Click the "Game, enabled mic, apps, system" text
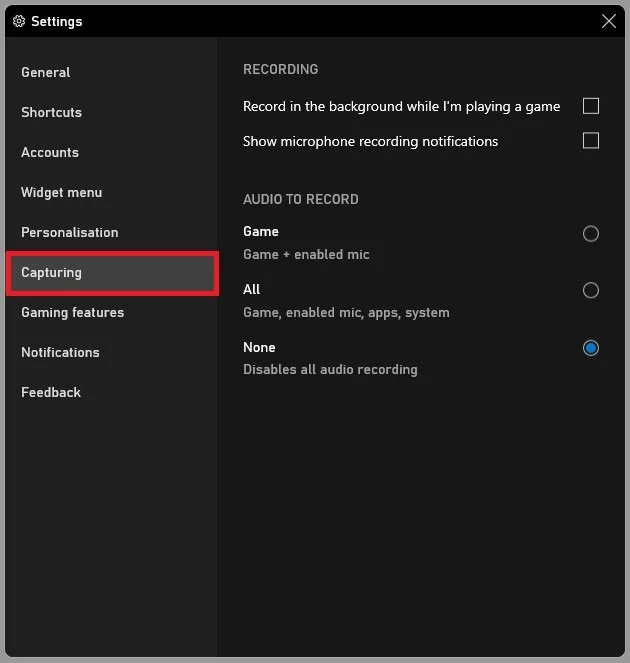The height and width of the screenshot is (663, 630). click(346, 312)
